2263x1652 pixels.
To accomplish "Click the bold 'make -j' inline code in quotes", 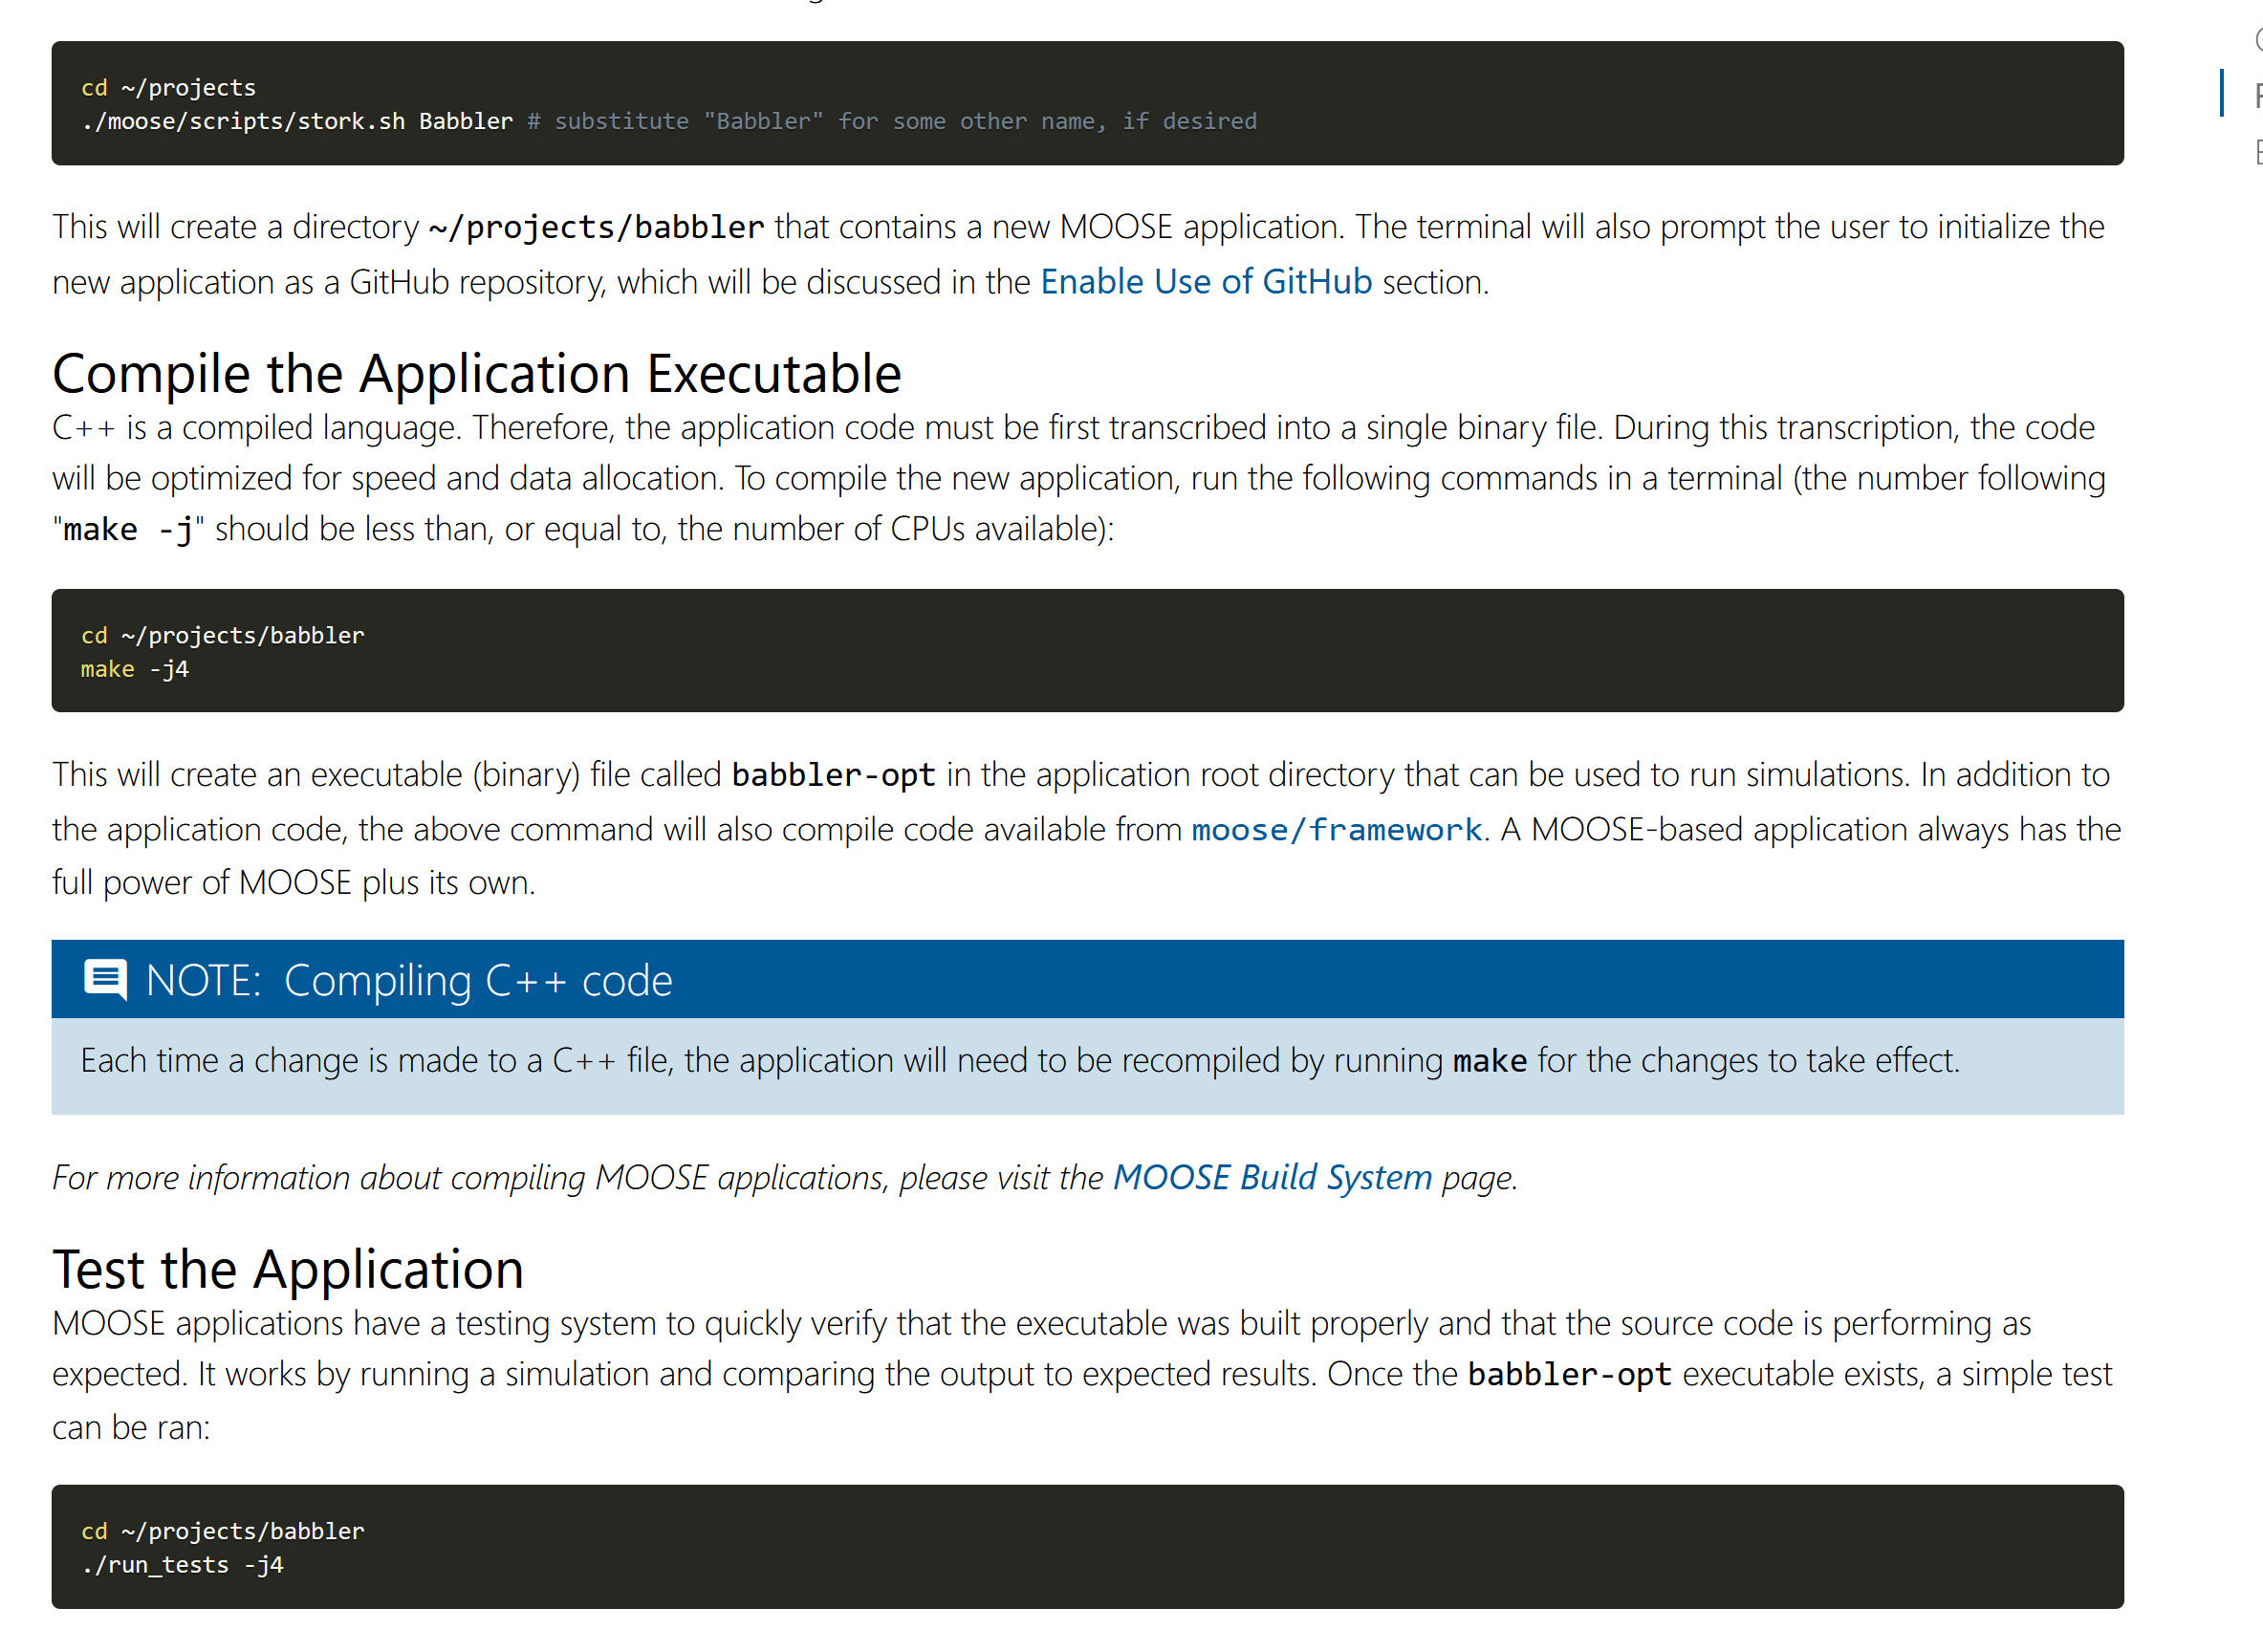I will tap(128, 530).
